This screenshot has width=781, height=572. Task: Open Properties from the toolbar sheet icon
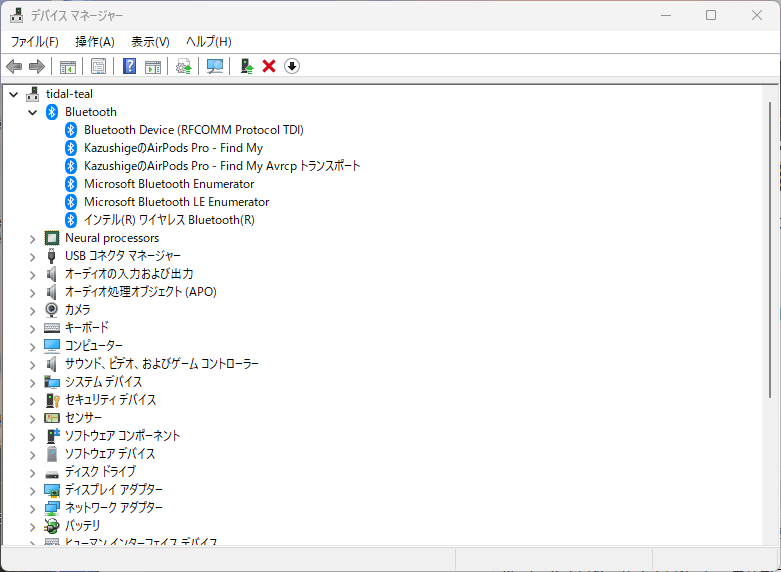click(98, 66)
